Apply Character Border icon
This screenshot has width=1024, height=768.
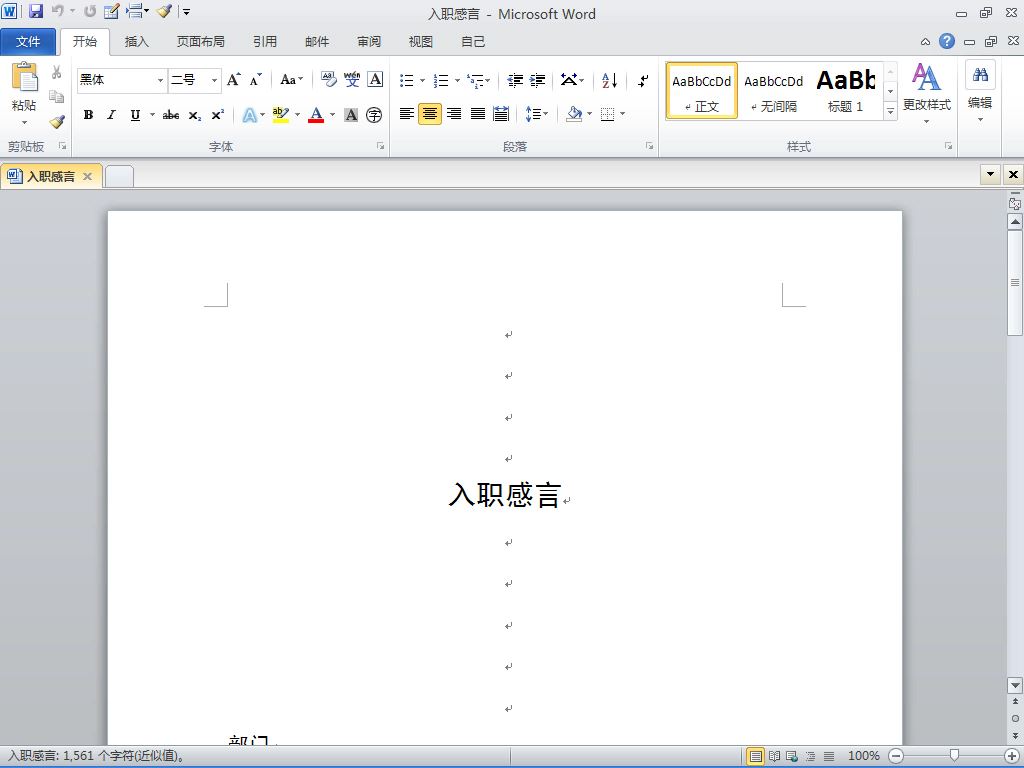coord(375,80)
